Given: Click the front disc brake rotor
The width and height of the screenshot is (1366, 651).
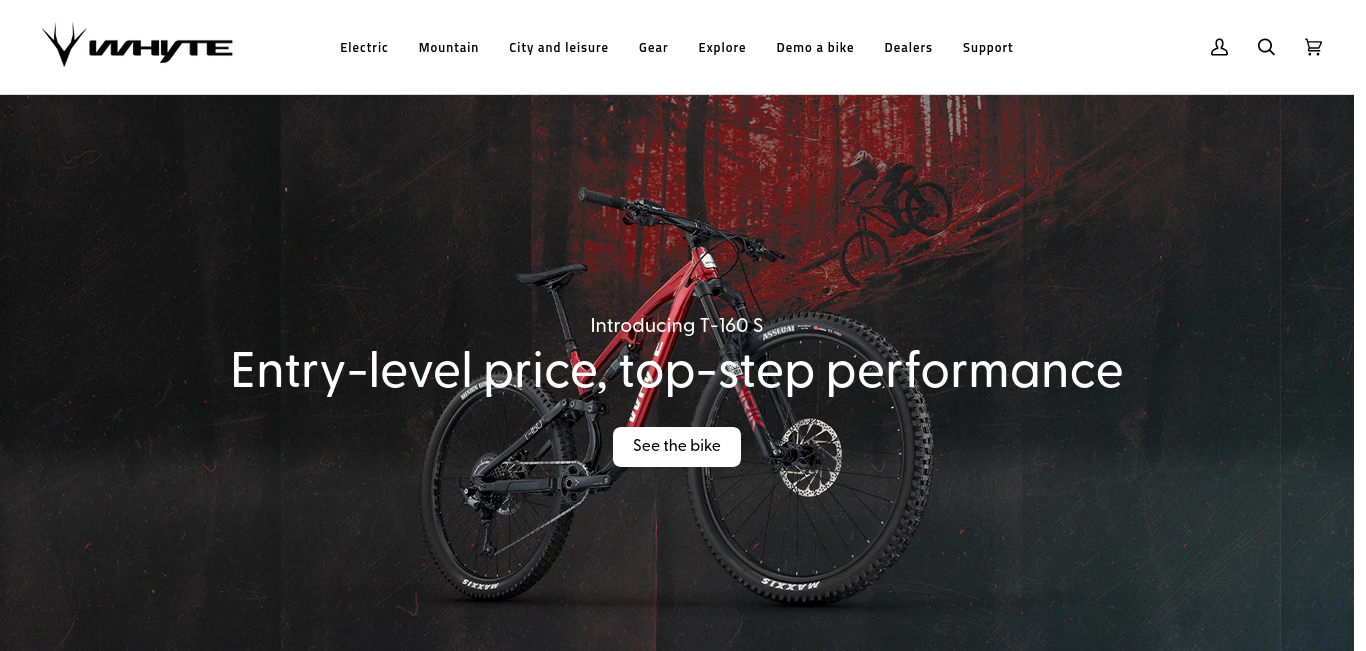Looking at the screenshot, I should point(809,458).
